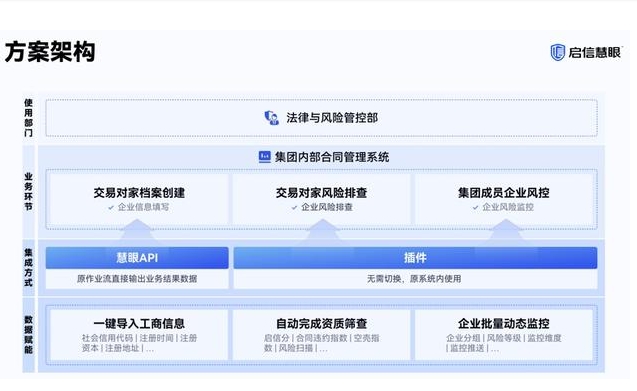Image resolution: width=637 pixels, height=391 pixels.
Task: Select 自动完成资质筛查 heading
Action: (x=321, y=324)
